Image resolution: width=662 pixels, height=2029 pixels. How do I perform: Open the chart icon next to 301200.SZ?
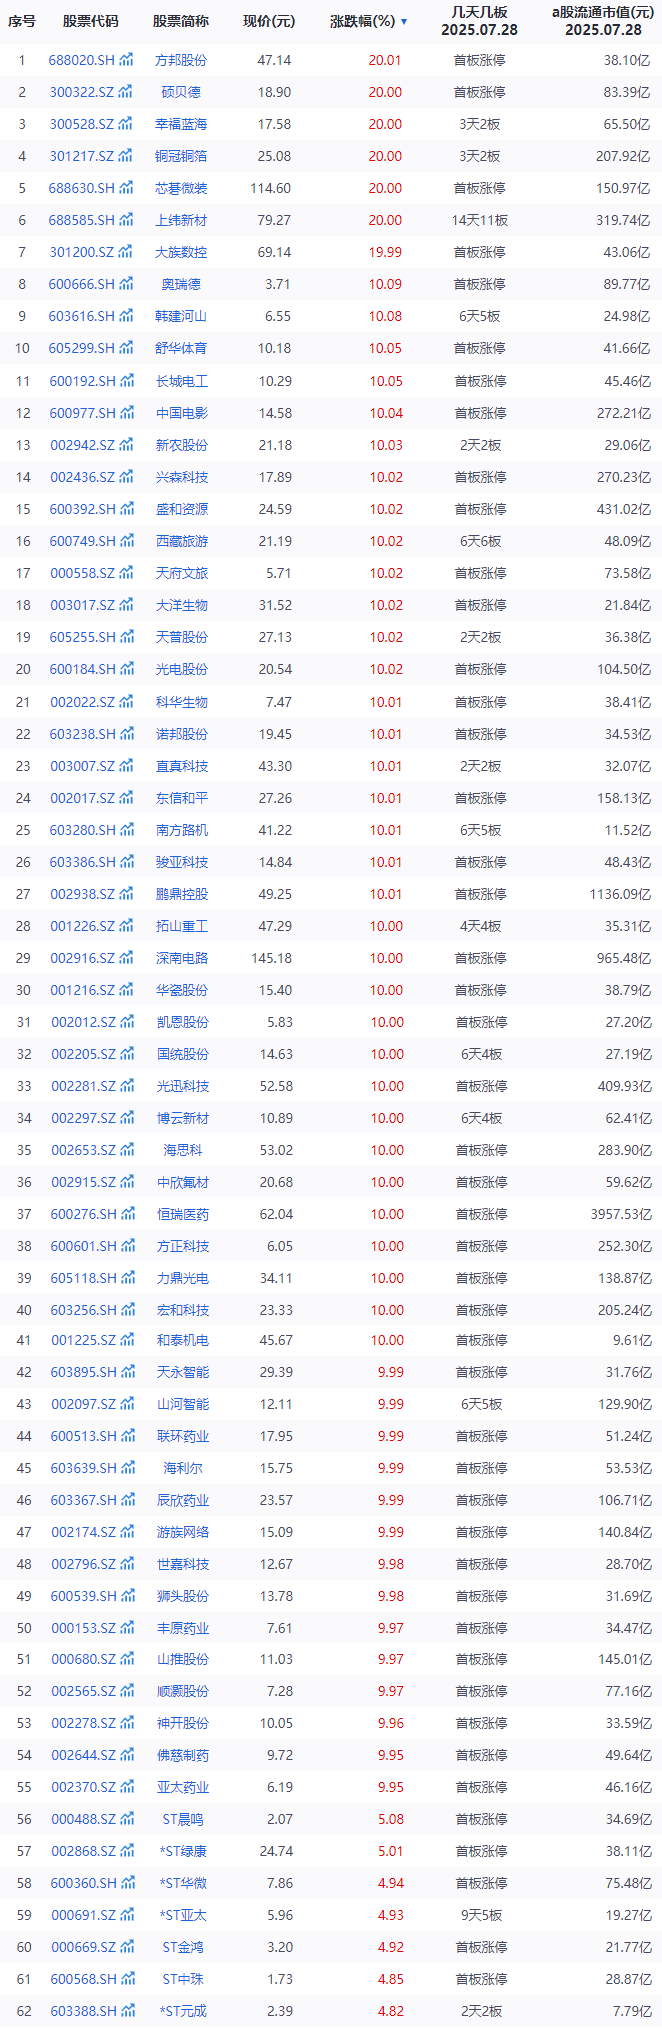click(126, 252)
